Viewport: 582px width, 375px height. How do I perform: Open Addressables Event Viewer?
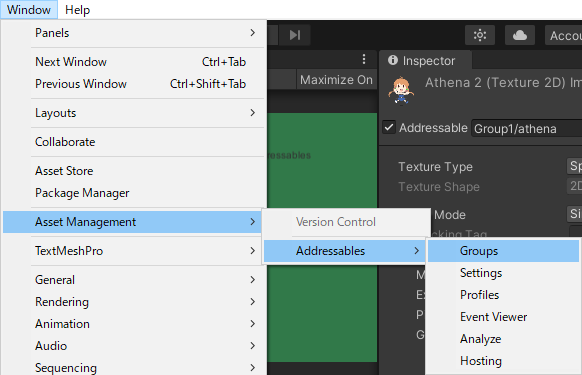(503, 317)
